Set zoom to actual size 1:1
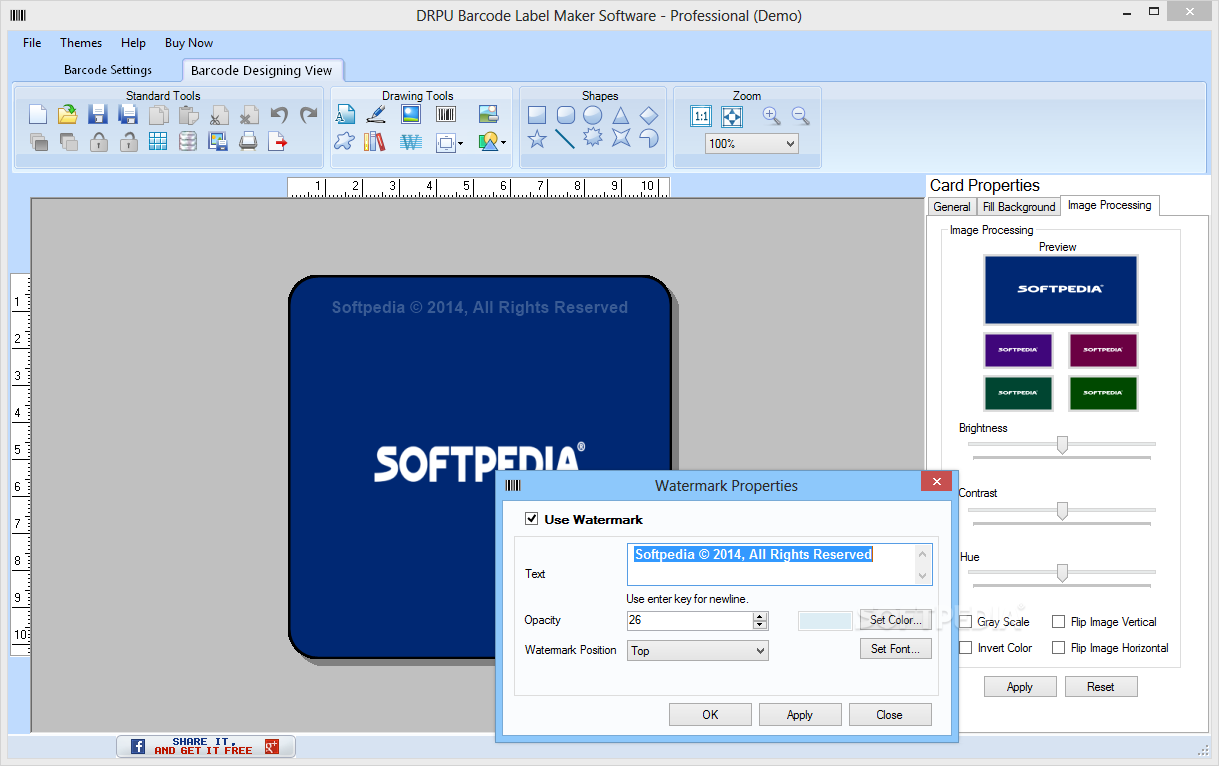The height and width of the screenshot is (766, 1219). coord(701,116)
